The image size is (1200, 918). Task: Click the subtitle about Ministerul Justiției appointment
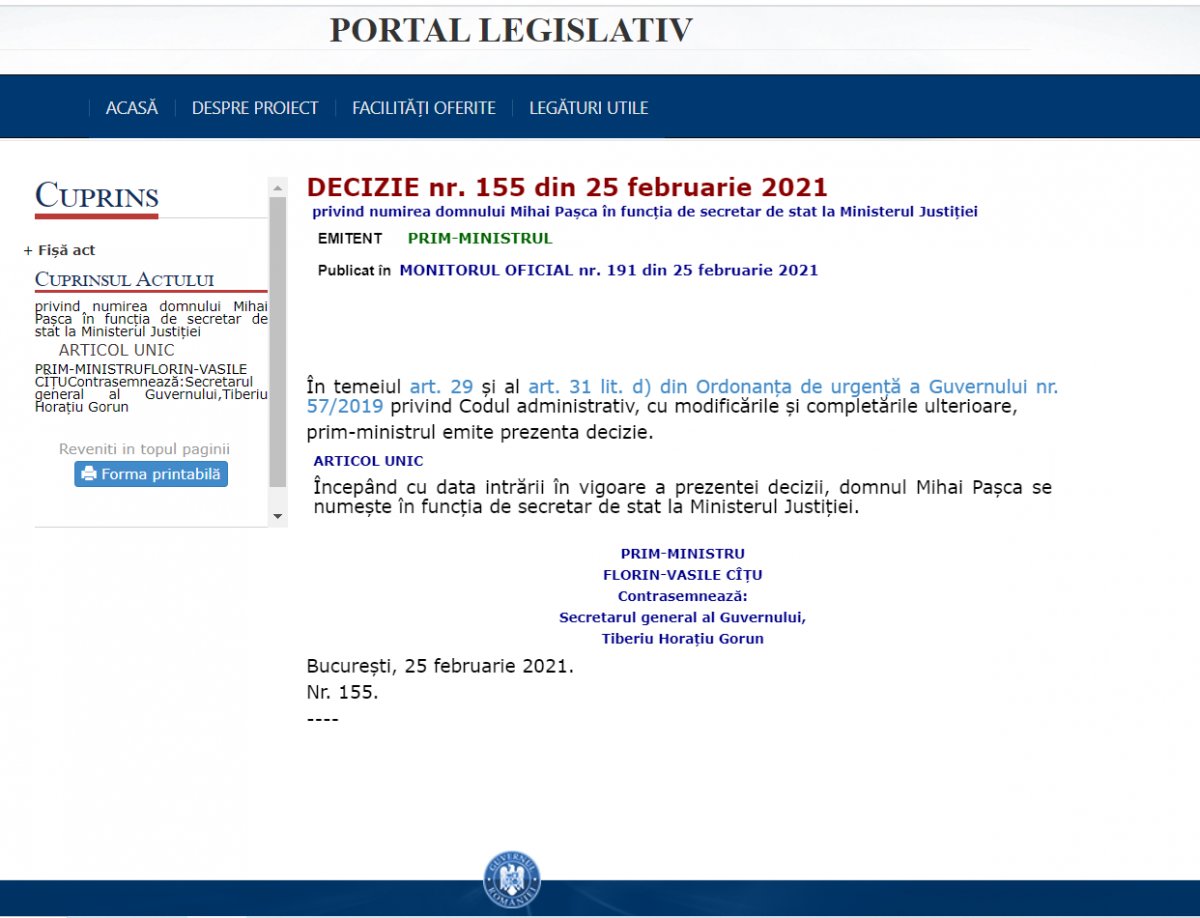(645, 211)
